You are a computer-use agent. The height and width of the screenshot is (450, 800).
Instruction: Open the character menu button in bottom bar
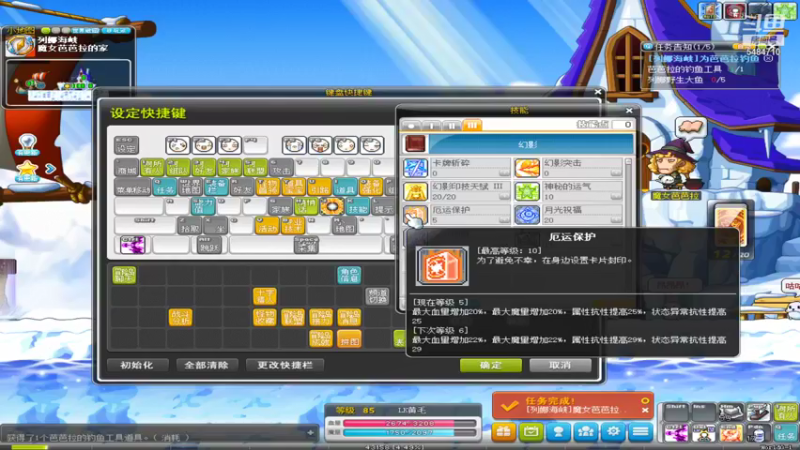558,432
